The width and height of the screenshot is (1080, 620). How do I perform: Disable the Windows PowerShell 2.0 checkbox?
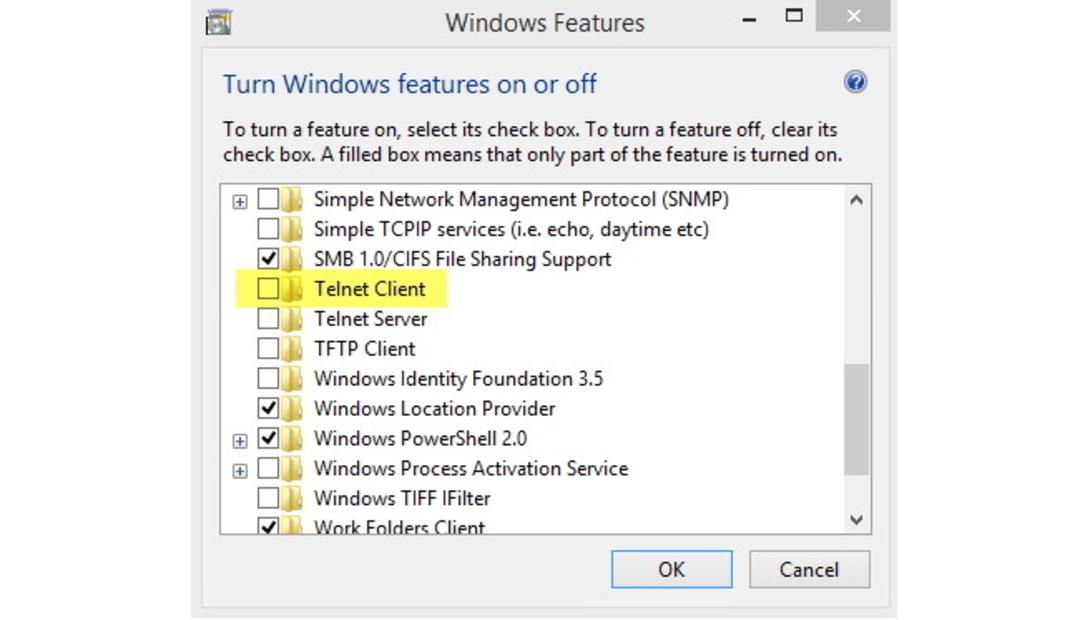coord(268,438)
